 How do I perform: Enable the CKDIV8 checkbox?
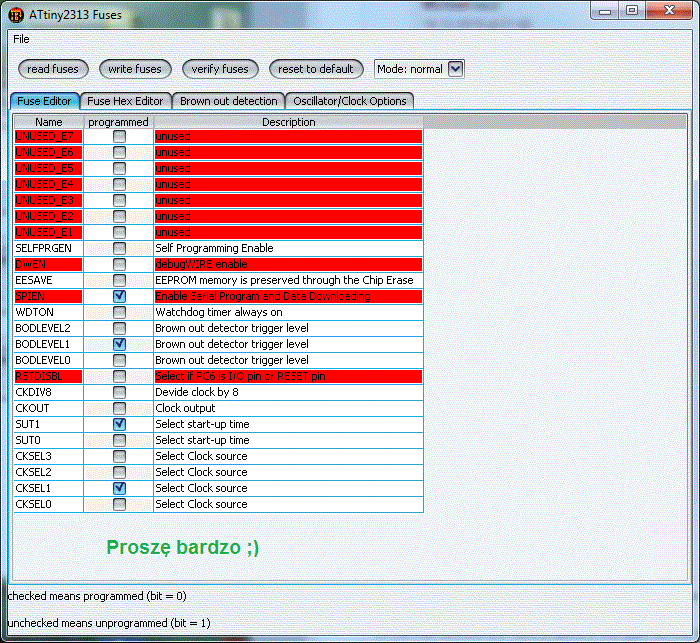tap(119, 392)
